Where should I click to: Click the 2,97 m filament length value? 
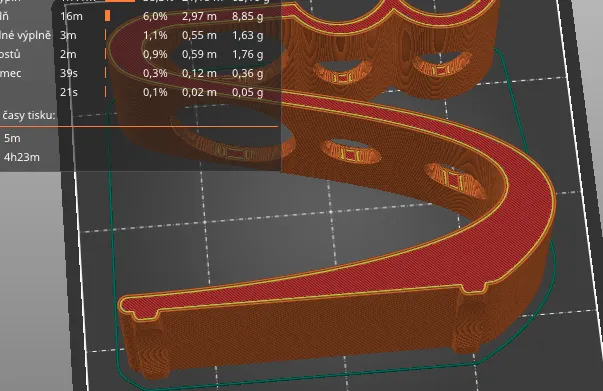click(x=199, y=16)
